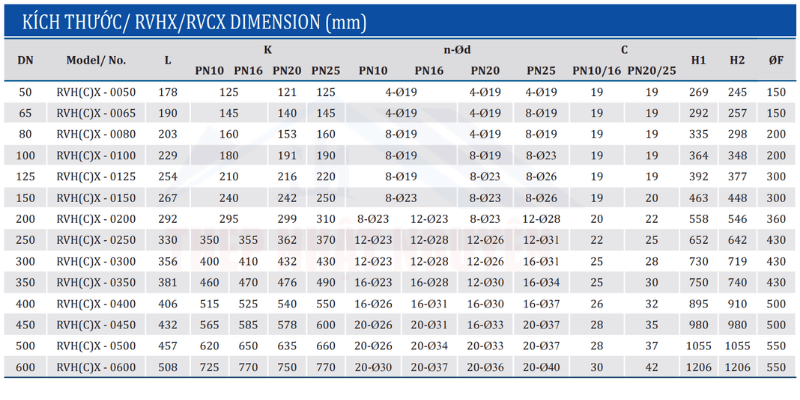Select model cell 'RVH(C)X - 0450'
The height and width of the screenshot is (400, 800).
pyautogui.click(x=96, y=325)
